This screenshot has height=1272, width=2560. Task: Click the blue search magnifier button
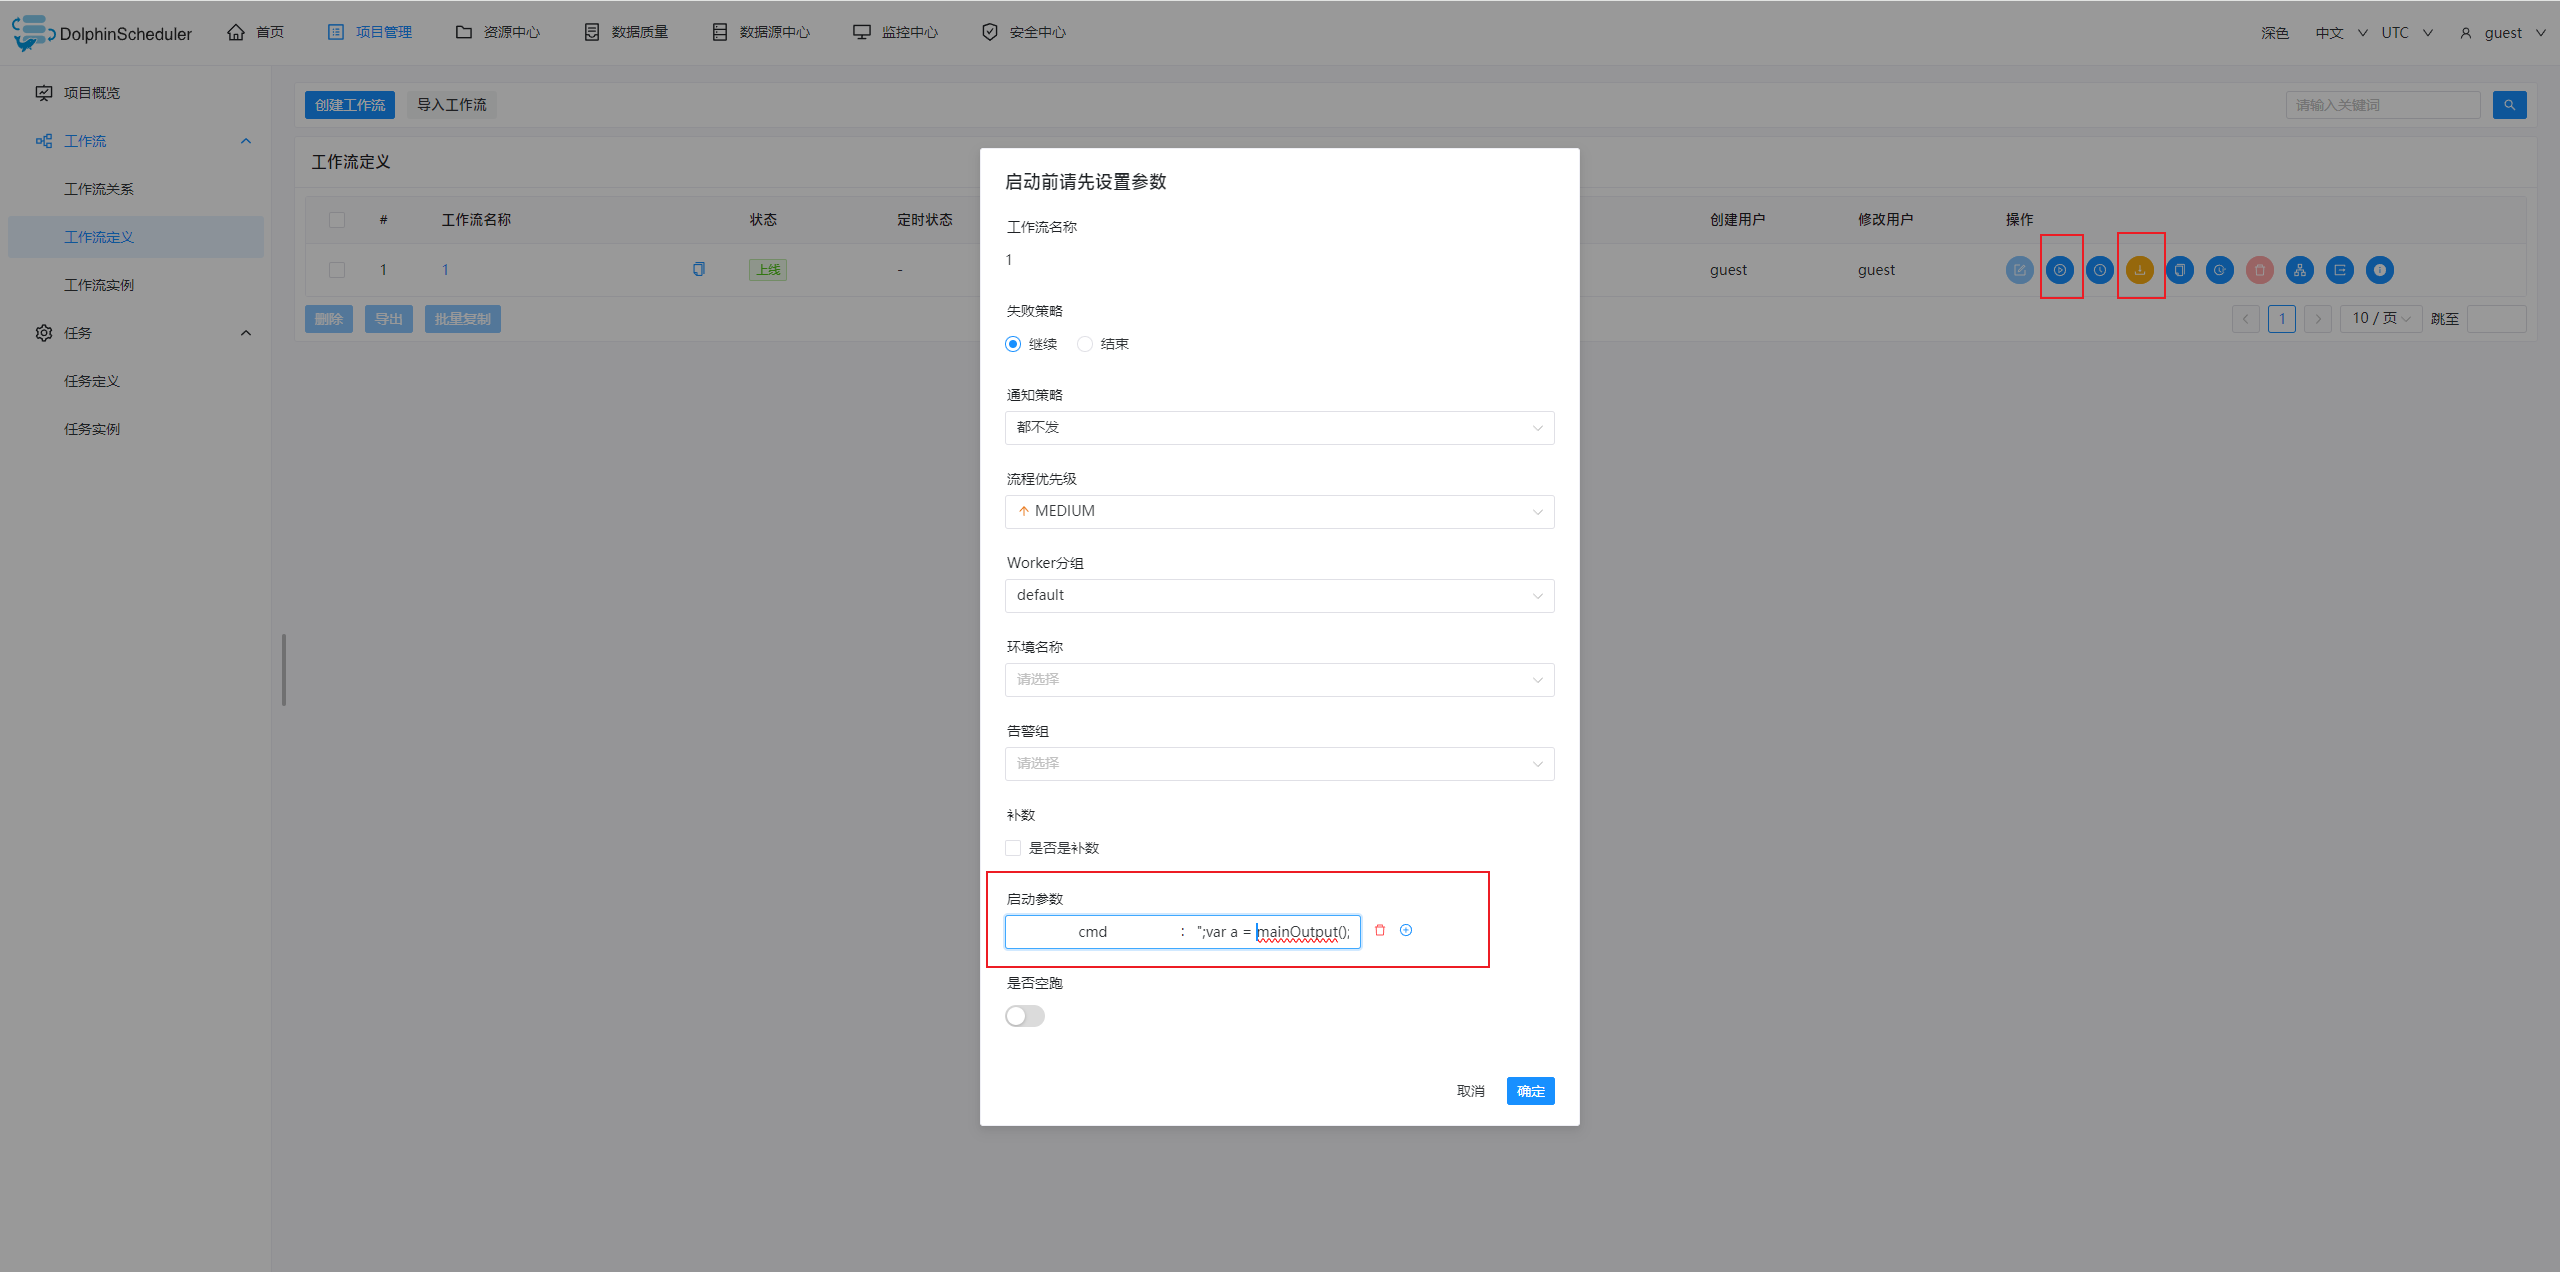2509,105
